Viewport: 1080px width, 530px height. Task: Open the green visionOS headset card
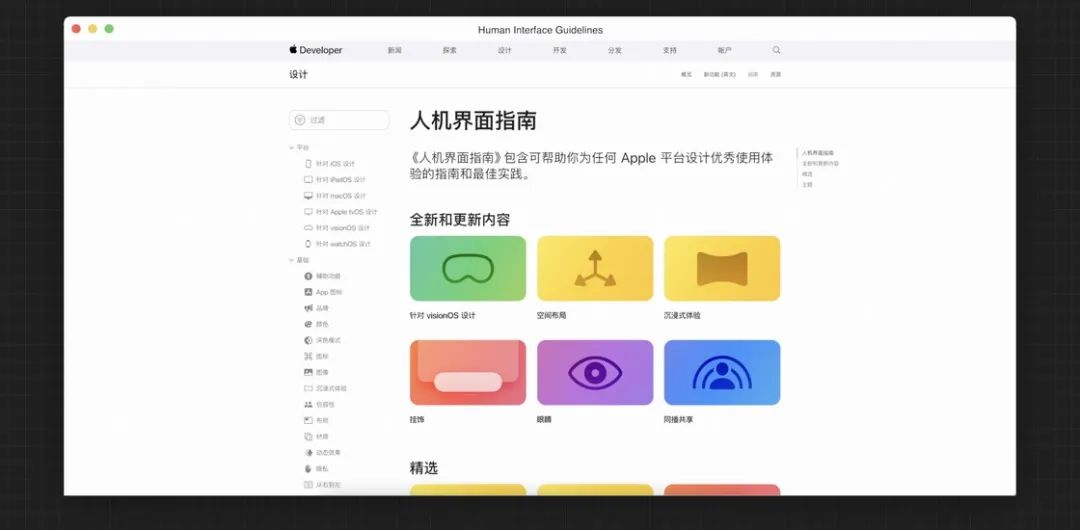point(468,269)
